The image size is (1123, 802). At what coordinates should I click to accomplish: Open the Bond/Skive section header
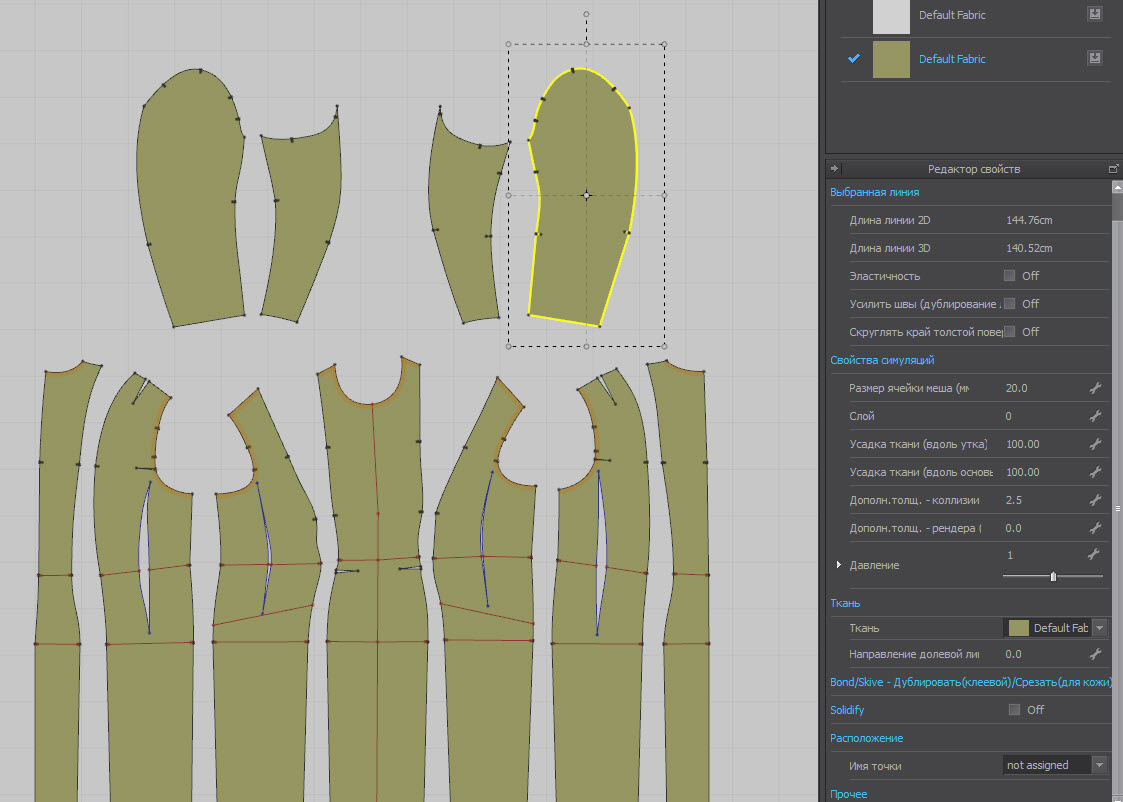click(x=970, y=682)
